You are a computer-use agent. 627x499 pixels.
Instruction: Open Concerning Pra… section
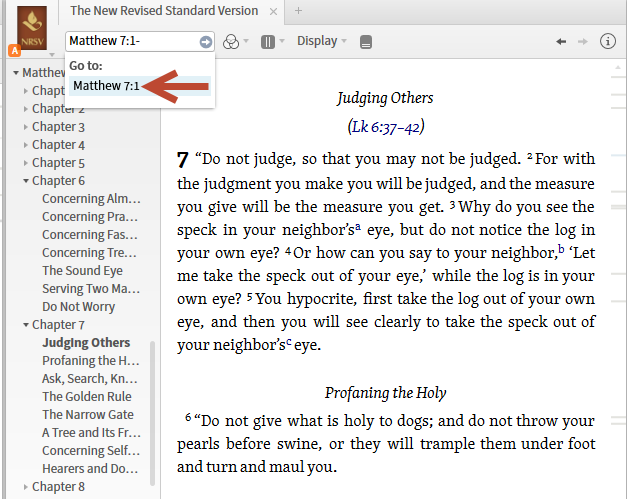click(90, 217)
